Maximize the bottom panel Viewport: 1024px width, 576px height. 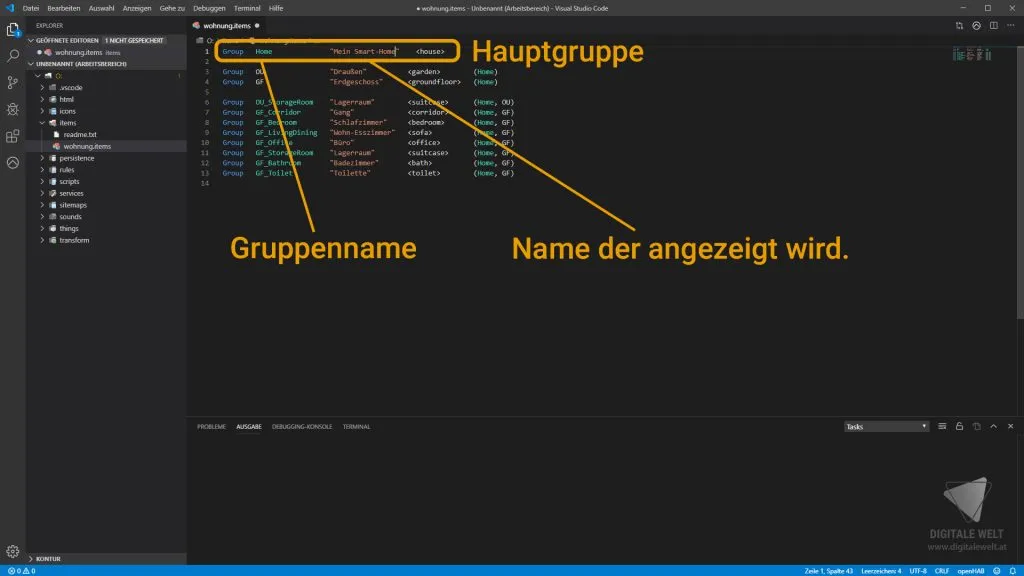[993, 426]
